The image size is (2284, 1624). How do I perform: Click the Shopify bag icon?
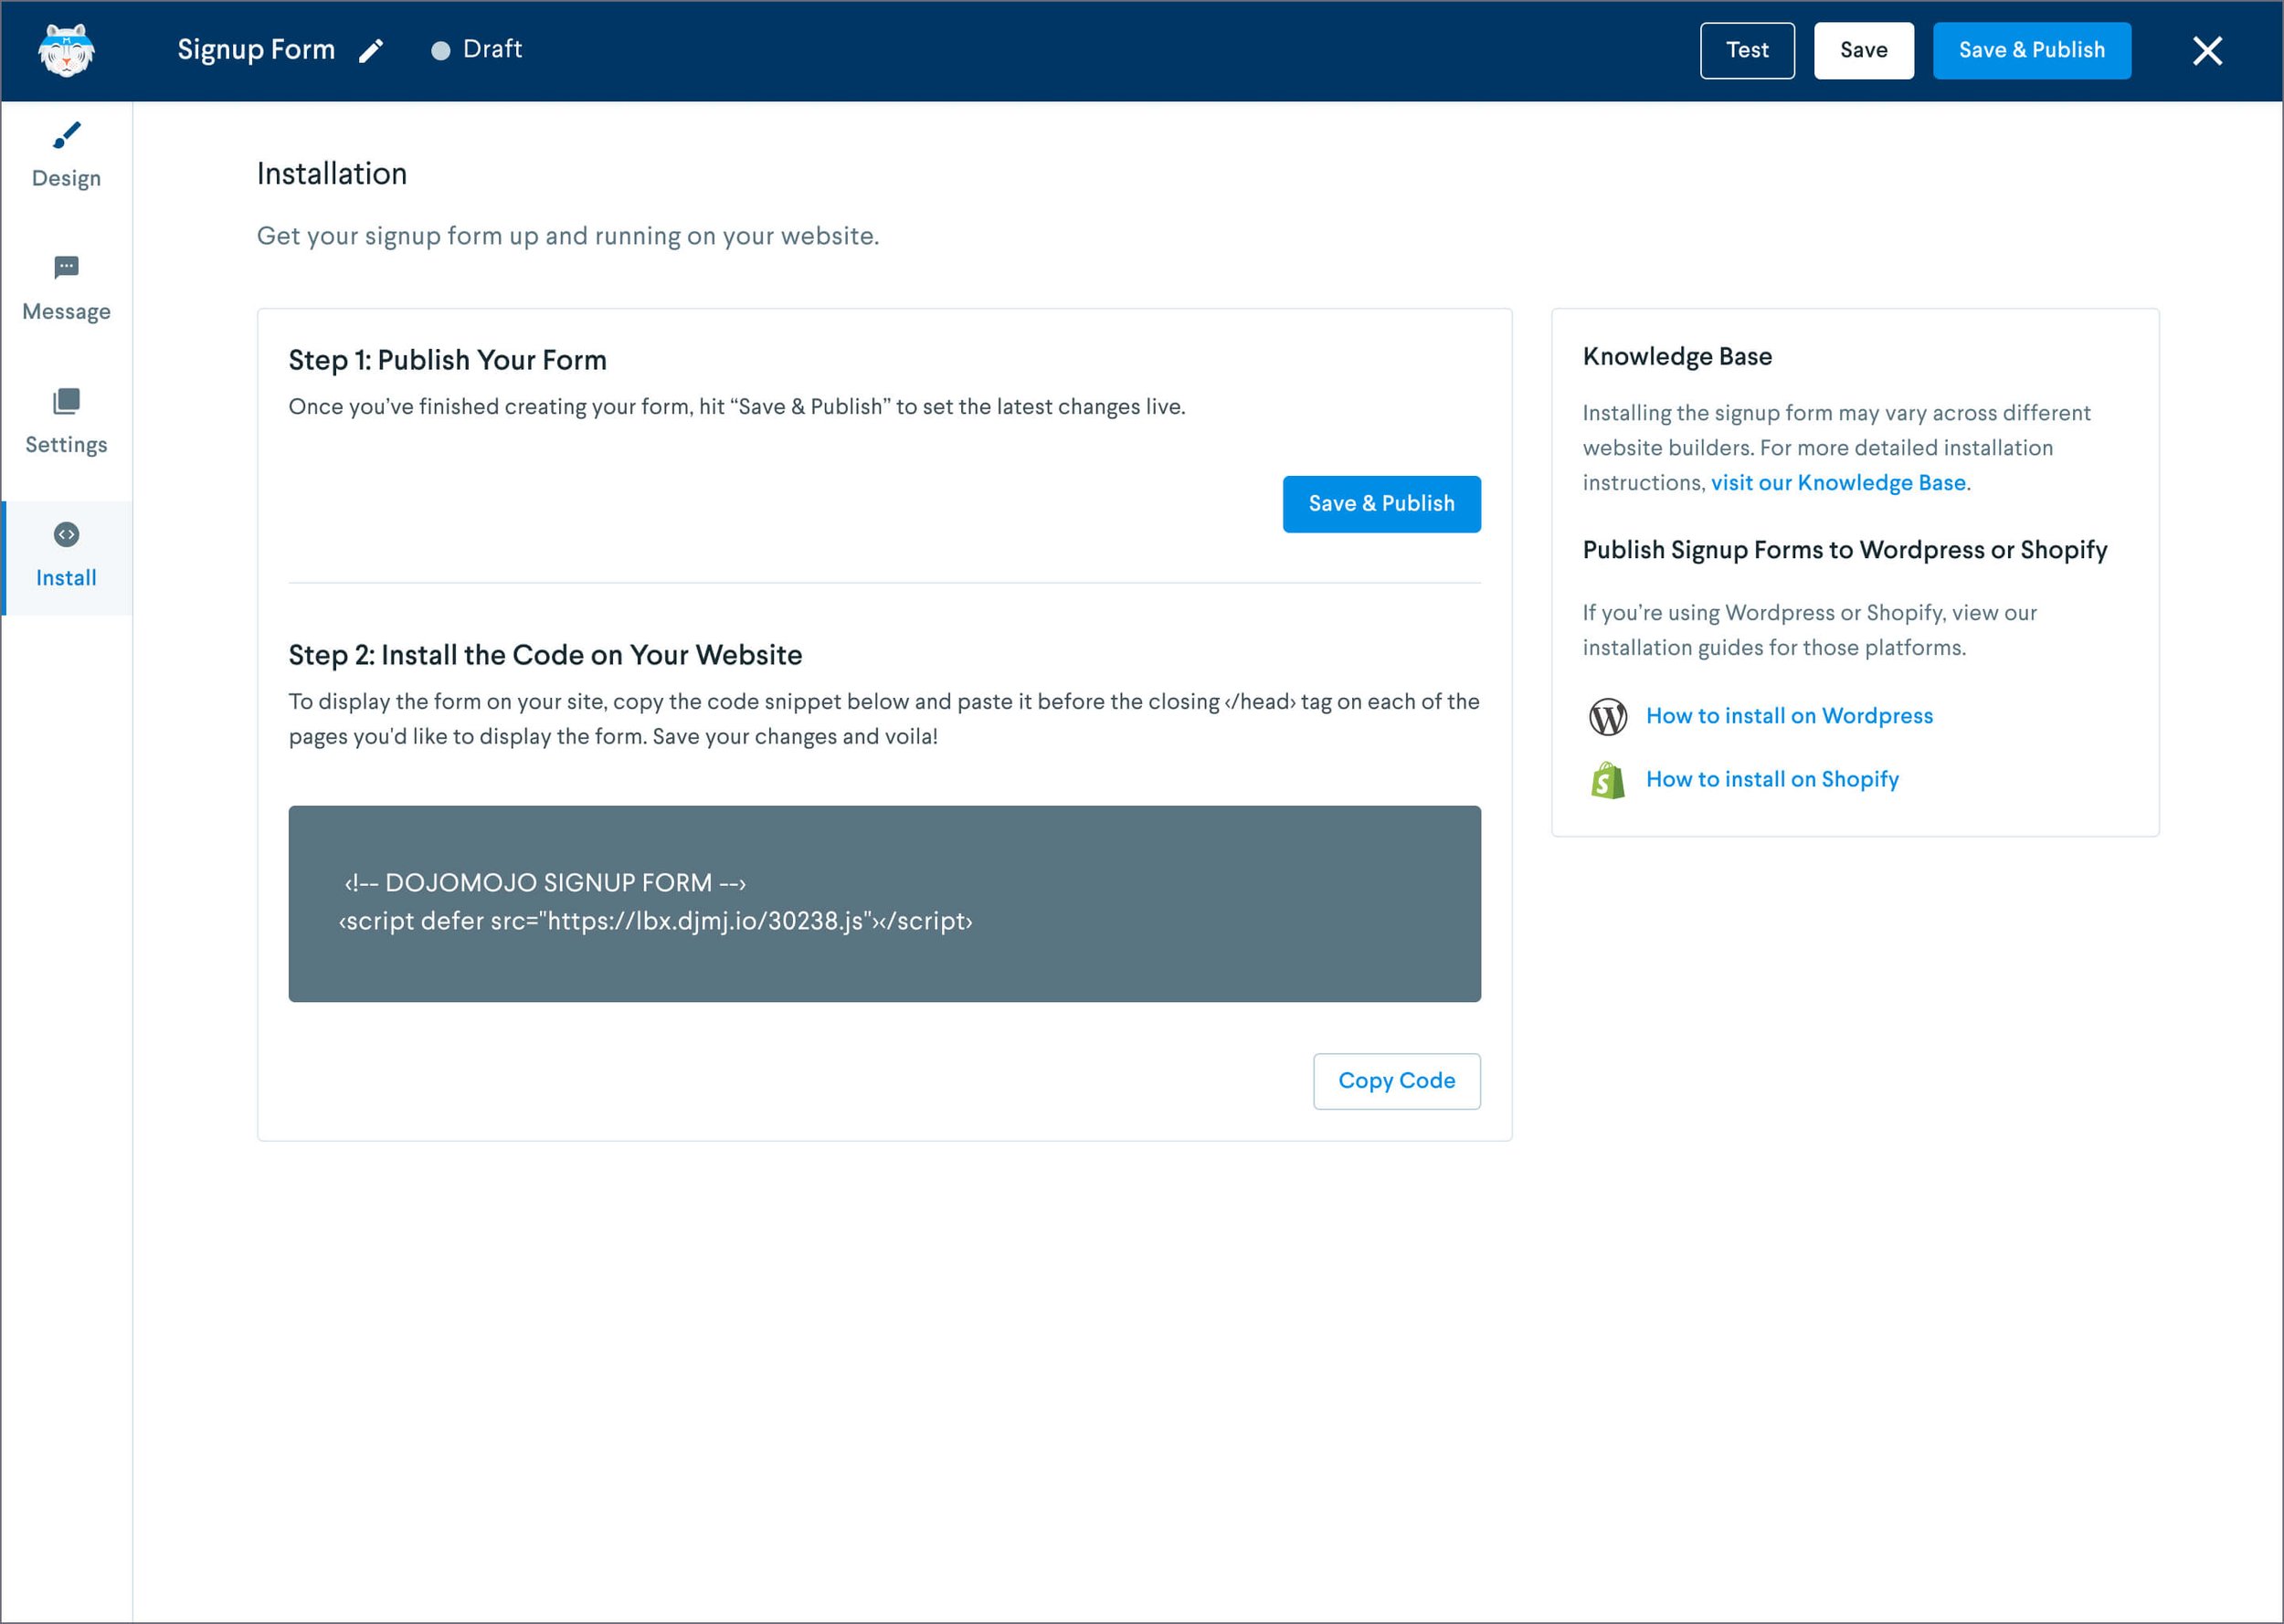[1608, 780]
